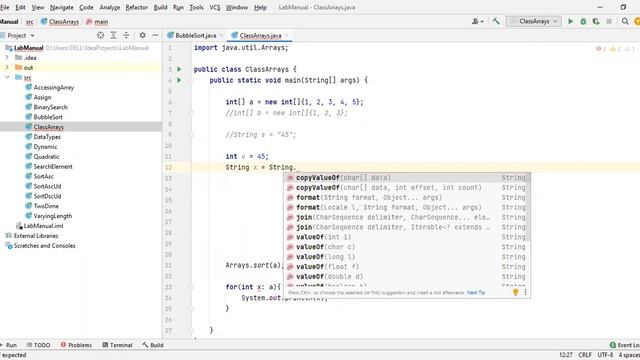Open the TODO tool window
The height and width of the screenshot is (360, 640).
tap(38, 345)
